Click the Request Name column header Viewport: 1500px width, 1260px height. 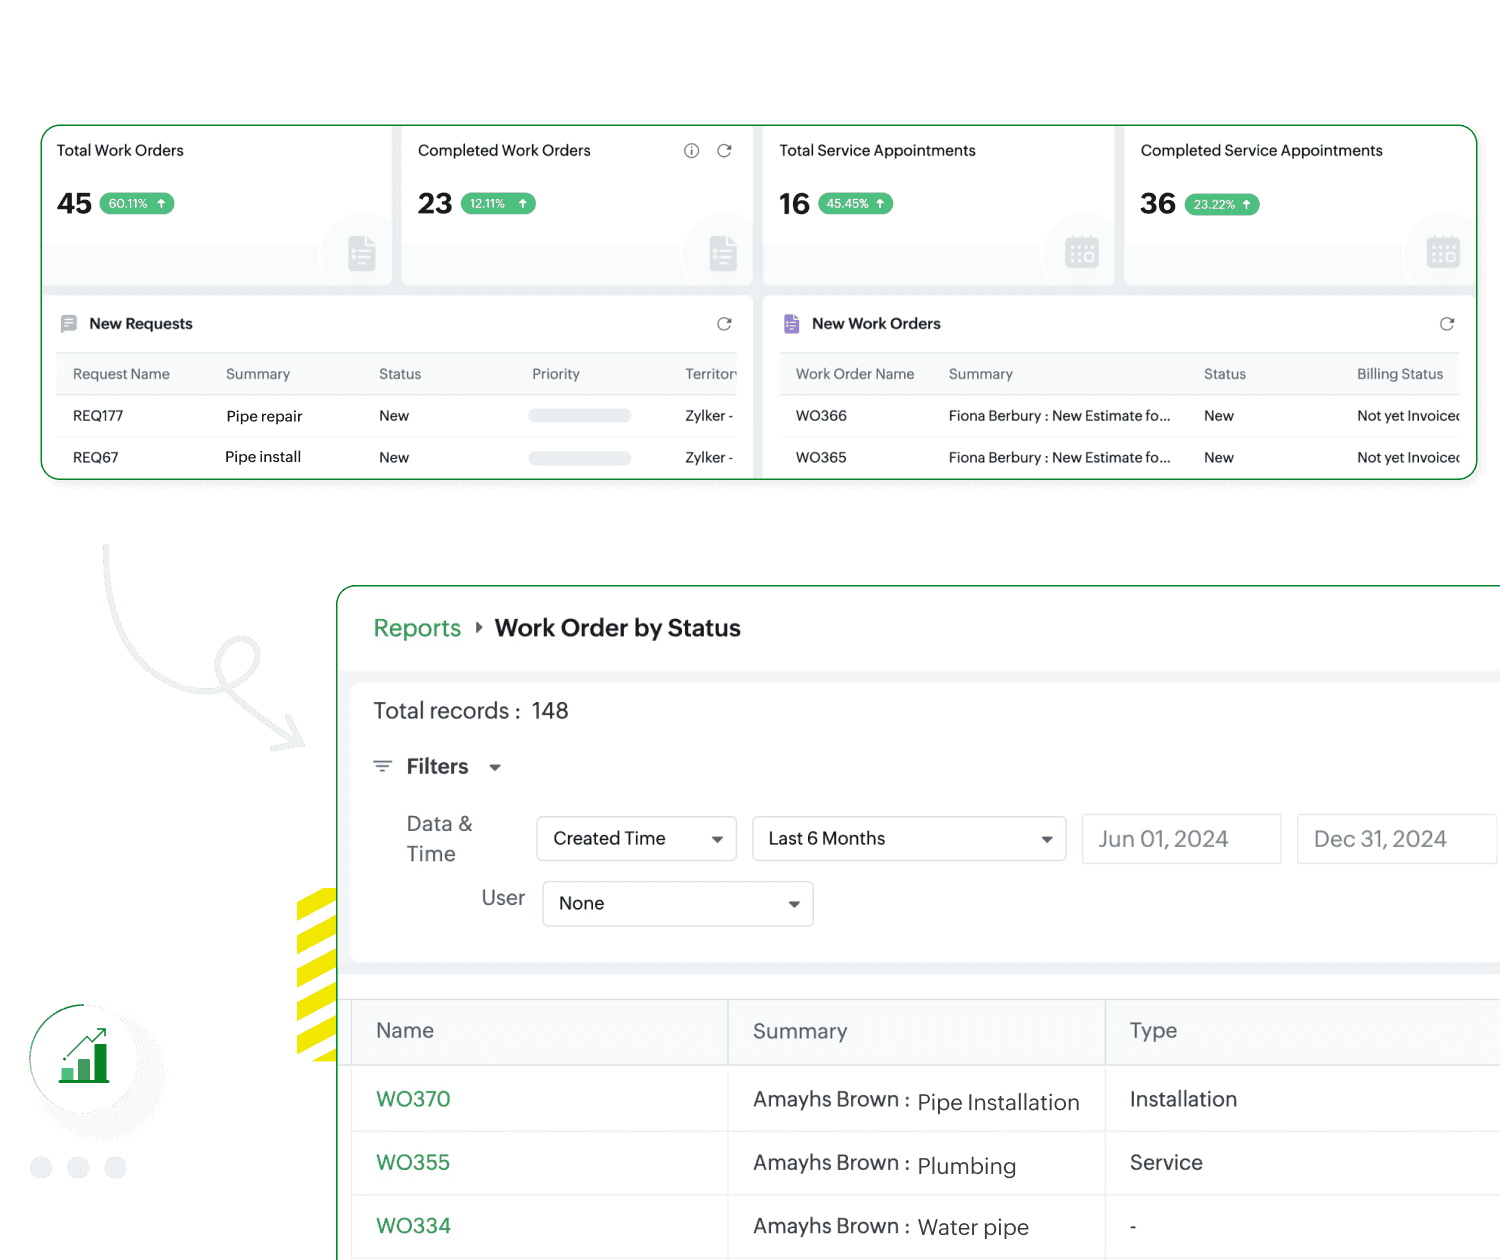coord(121,374)
